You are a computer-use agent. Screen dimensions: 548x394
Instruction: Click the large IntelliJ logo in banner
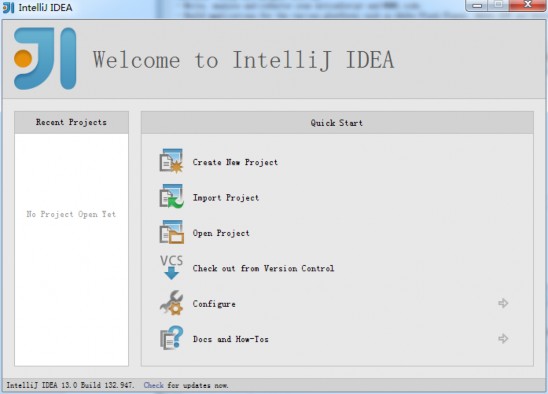45,58
